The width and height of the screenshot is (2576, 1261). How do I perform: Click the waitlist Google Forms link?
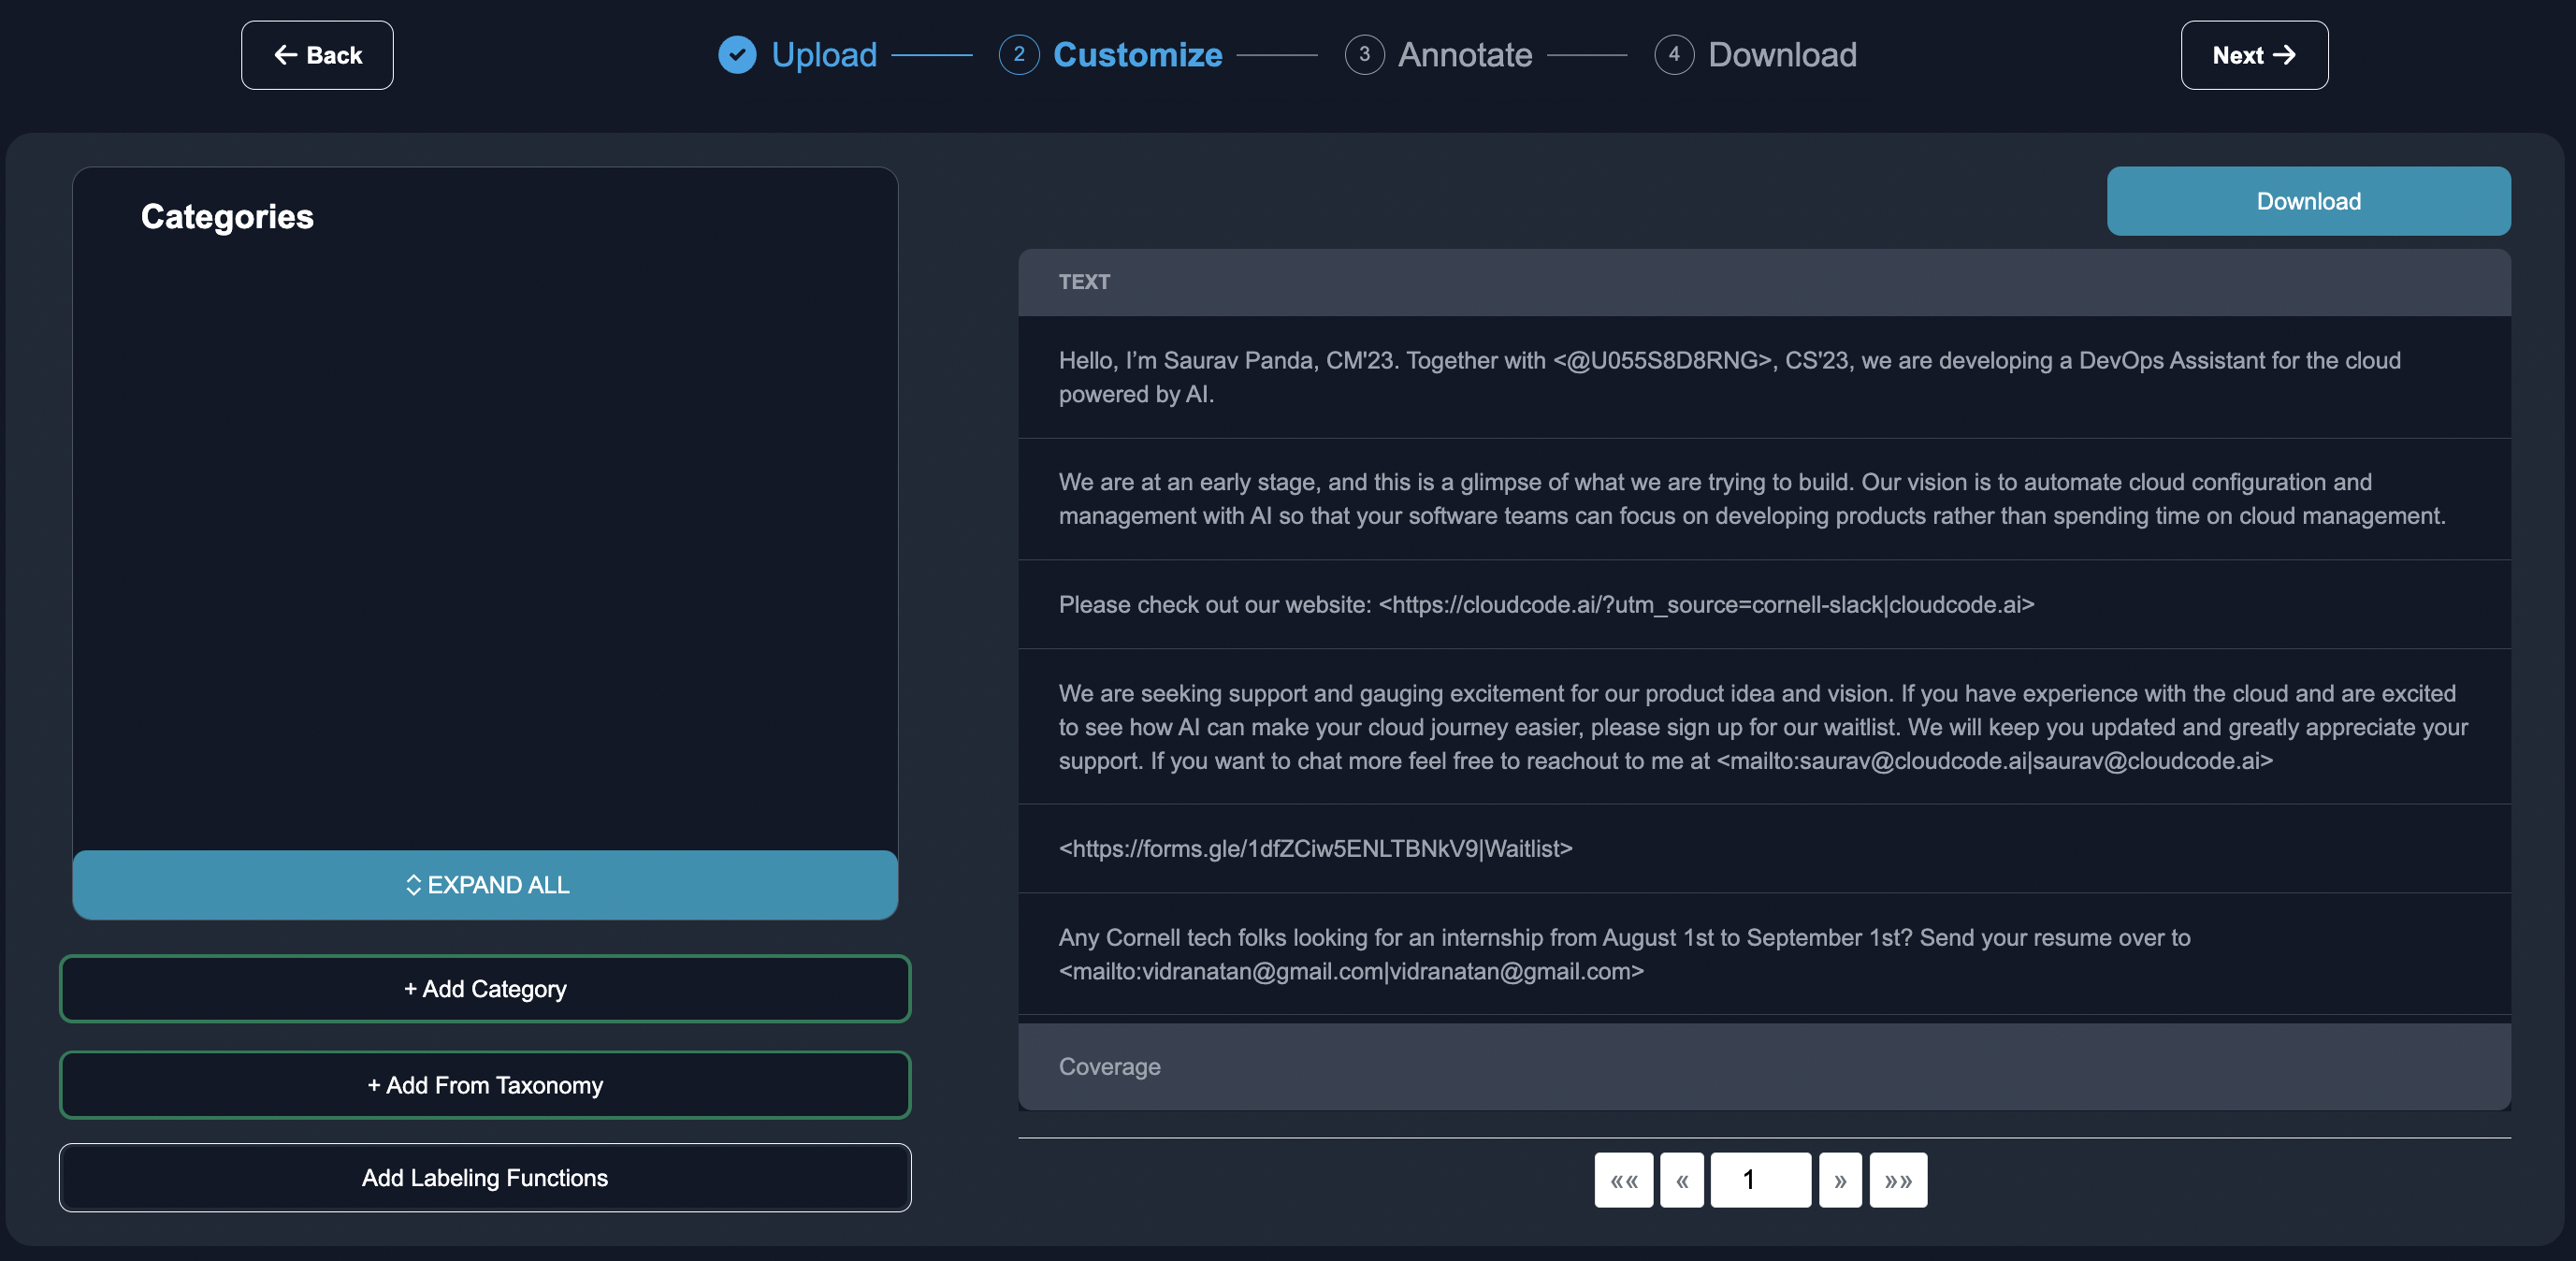pyautogui.click(x=1314, y=848)
